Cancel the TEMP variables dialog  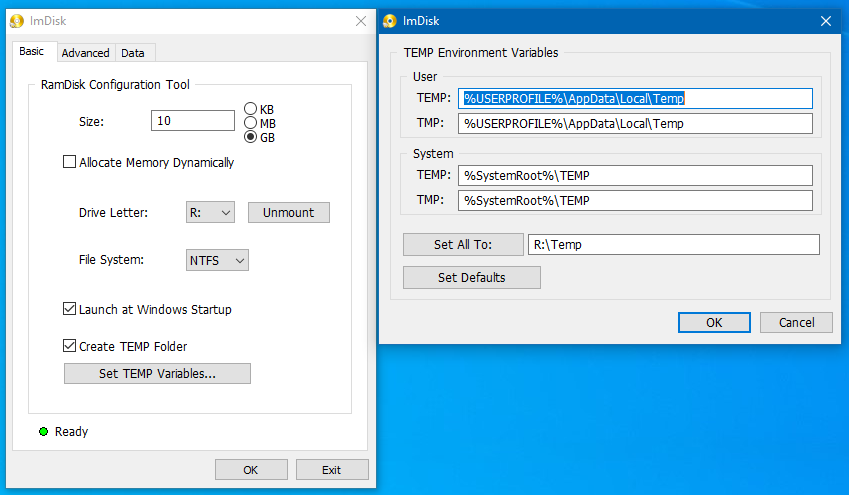(x=796, y=323)
